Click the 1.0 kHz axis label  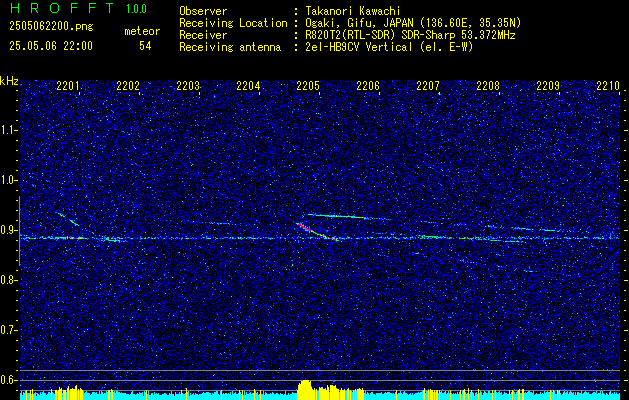pyautogui.click(x=8, y=180)
